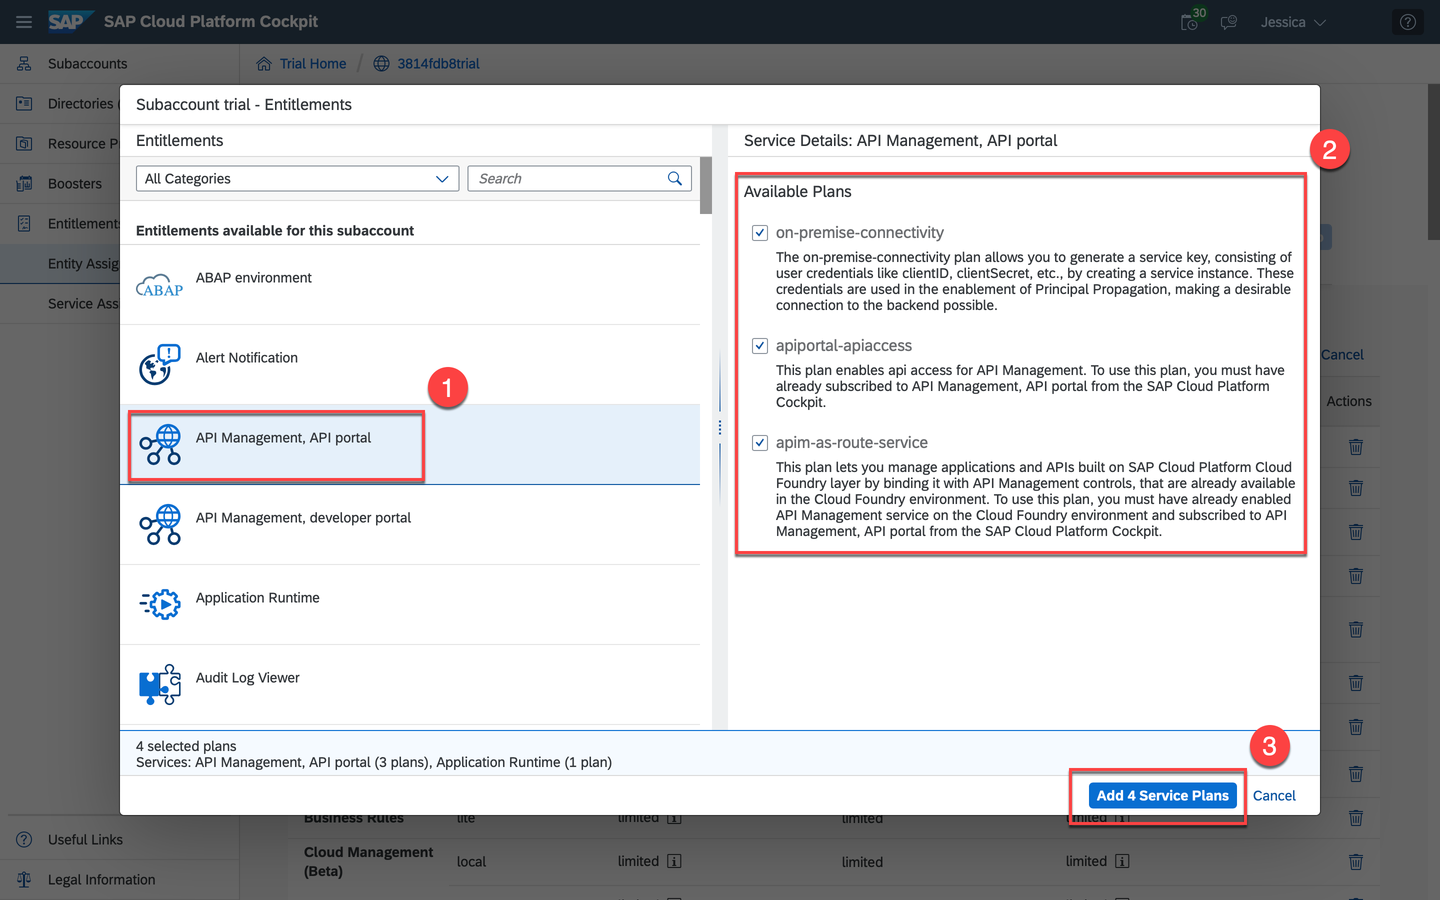This screenshot has width=1440, height=900.
Task: Select Alert Notification entitlement
Action: [x=410, y=365]
